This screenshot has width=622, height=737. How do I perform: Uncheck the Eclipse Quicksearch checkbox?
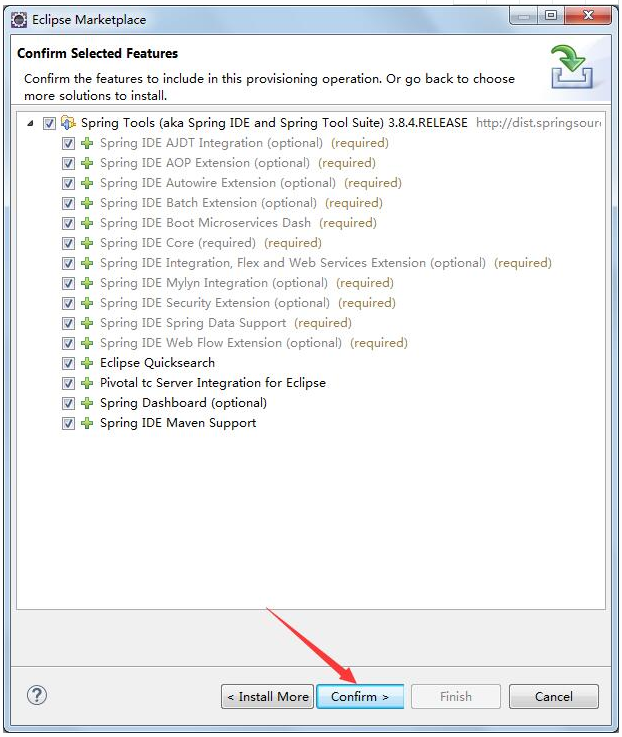click(x=68, y=363)
